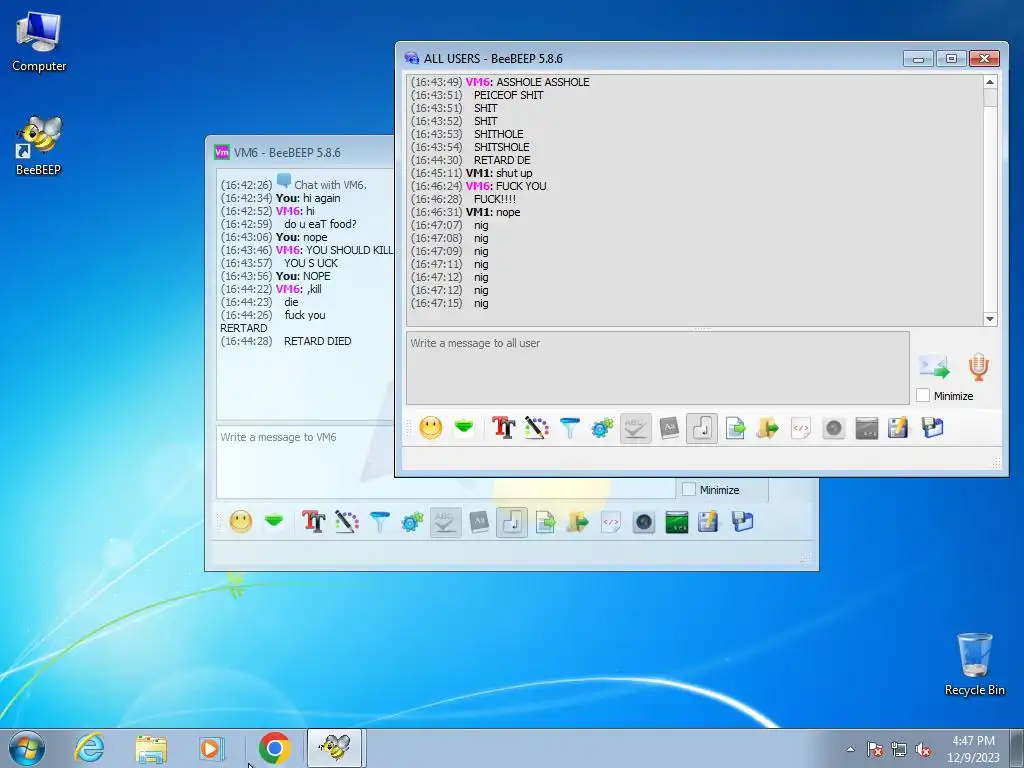Toggle Return-key-sends option in ALL USERS toolbar
This screenshot has width=1024, height=768.
click(x=702, y=428)
